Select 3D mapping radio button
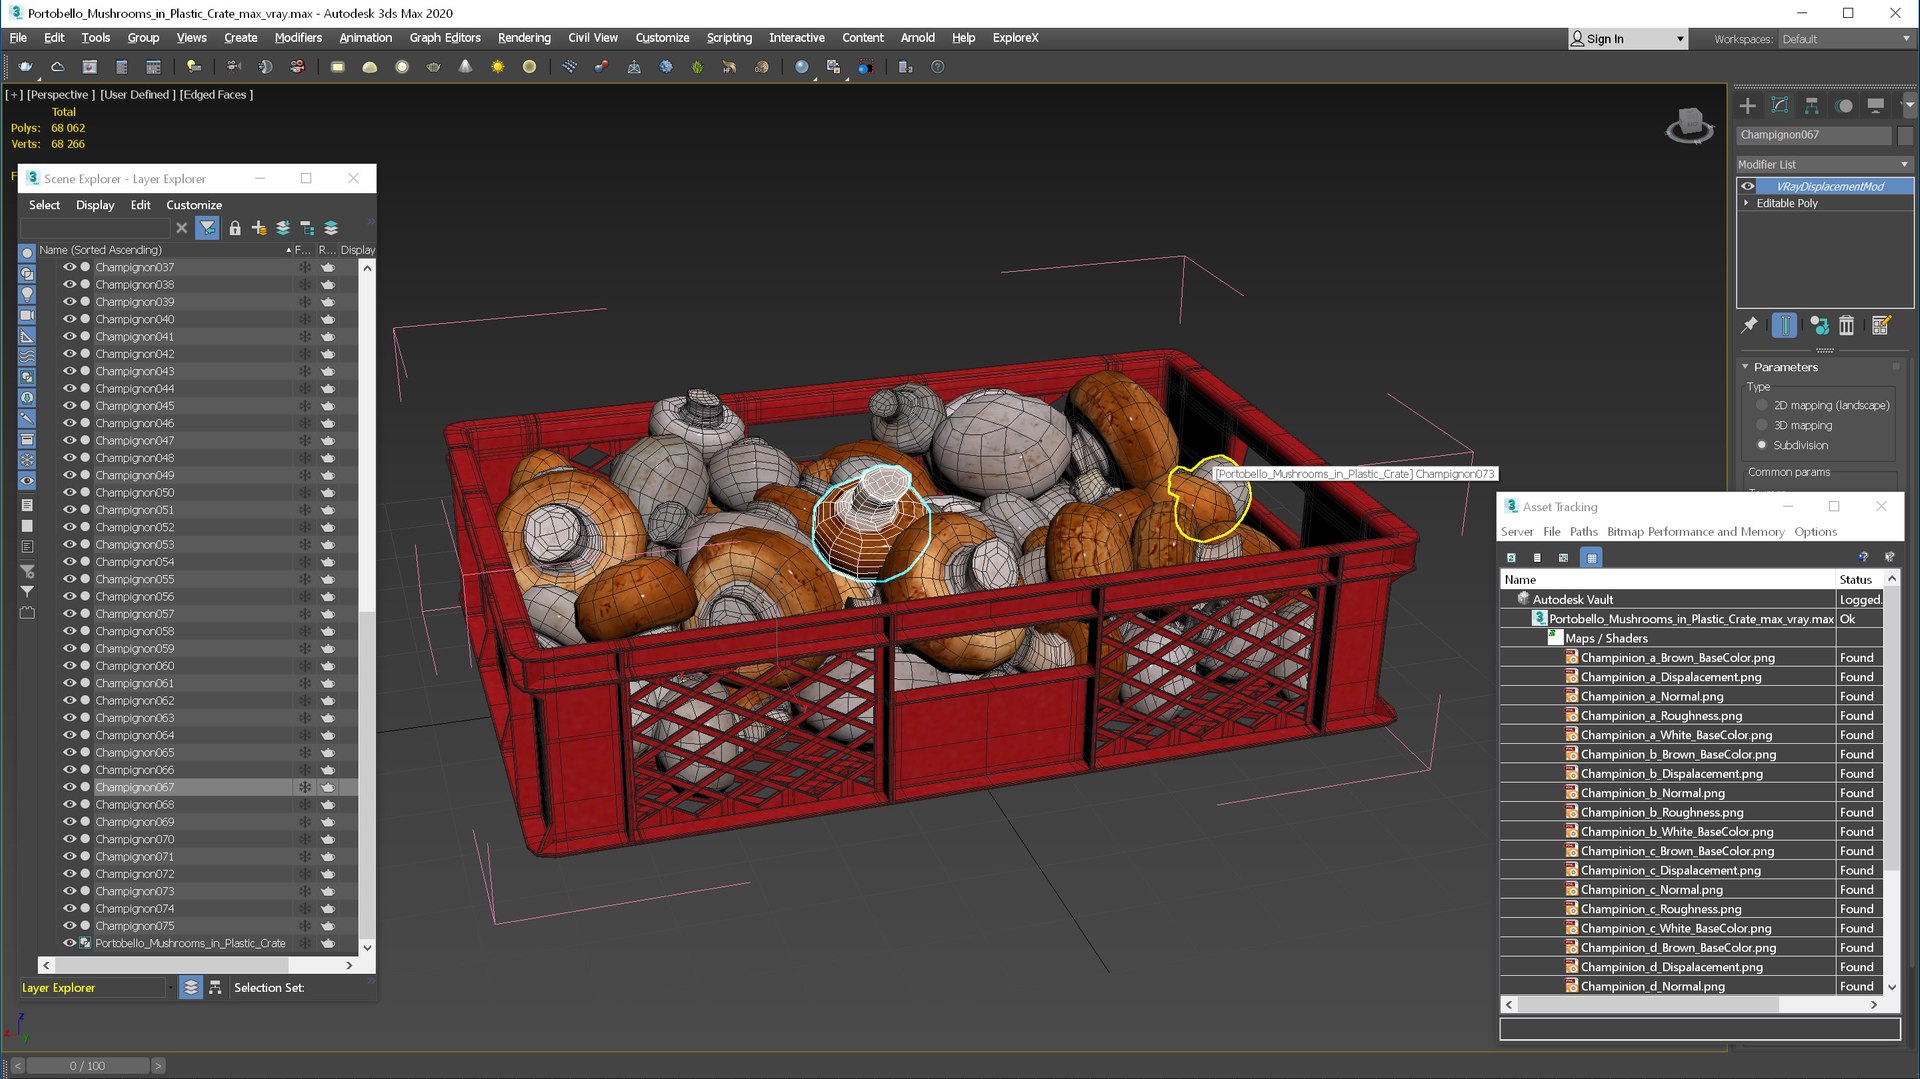The width and height of the screenshot is (1920, 1079). 1762,425
